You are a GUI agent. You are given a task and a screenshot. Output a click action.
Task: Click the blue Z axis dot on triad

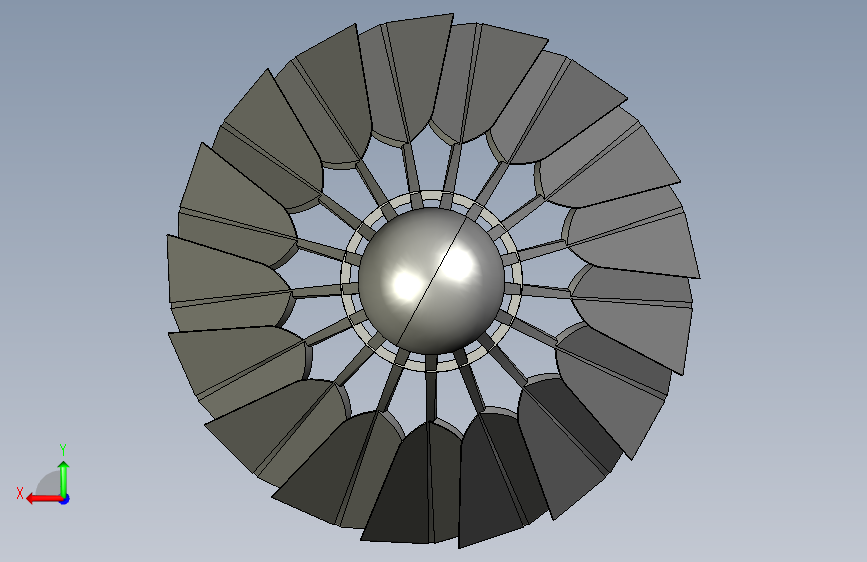click(65, 499)
